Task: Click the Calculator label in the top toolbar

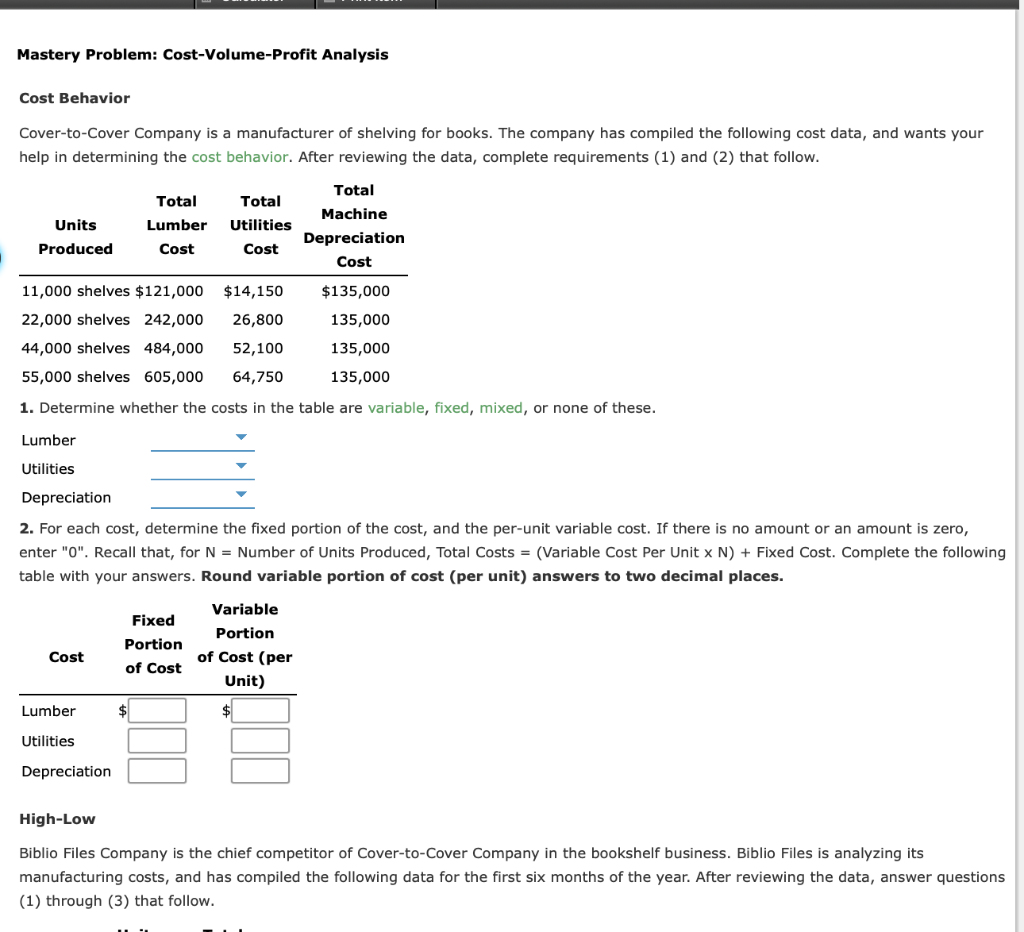Action: pyautogui.click(x=253, y=3)
